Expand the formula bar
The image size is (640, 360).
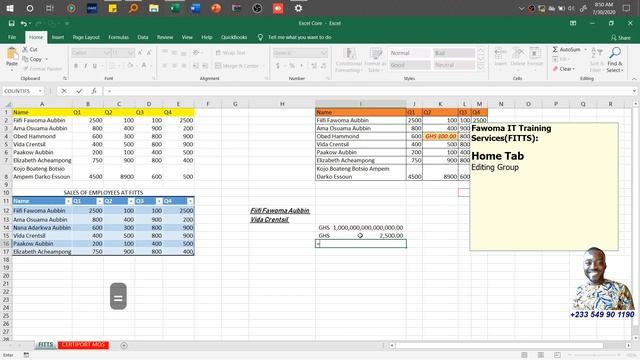coord(634,91)
